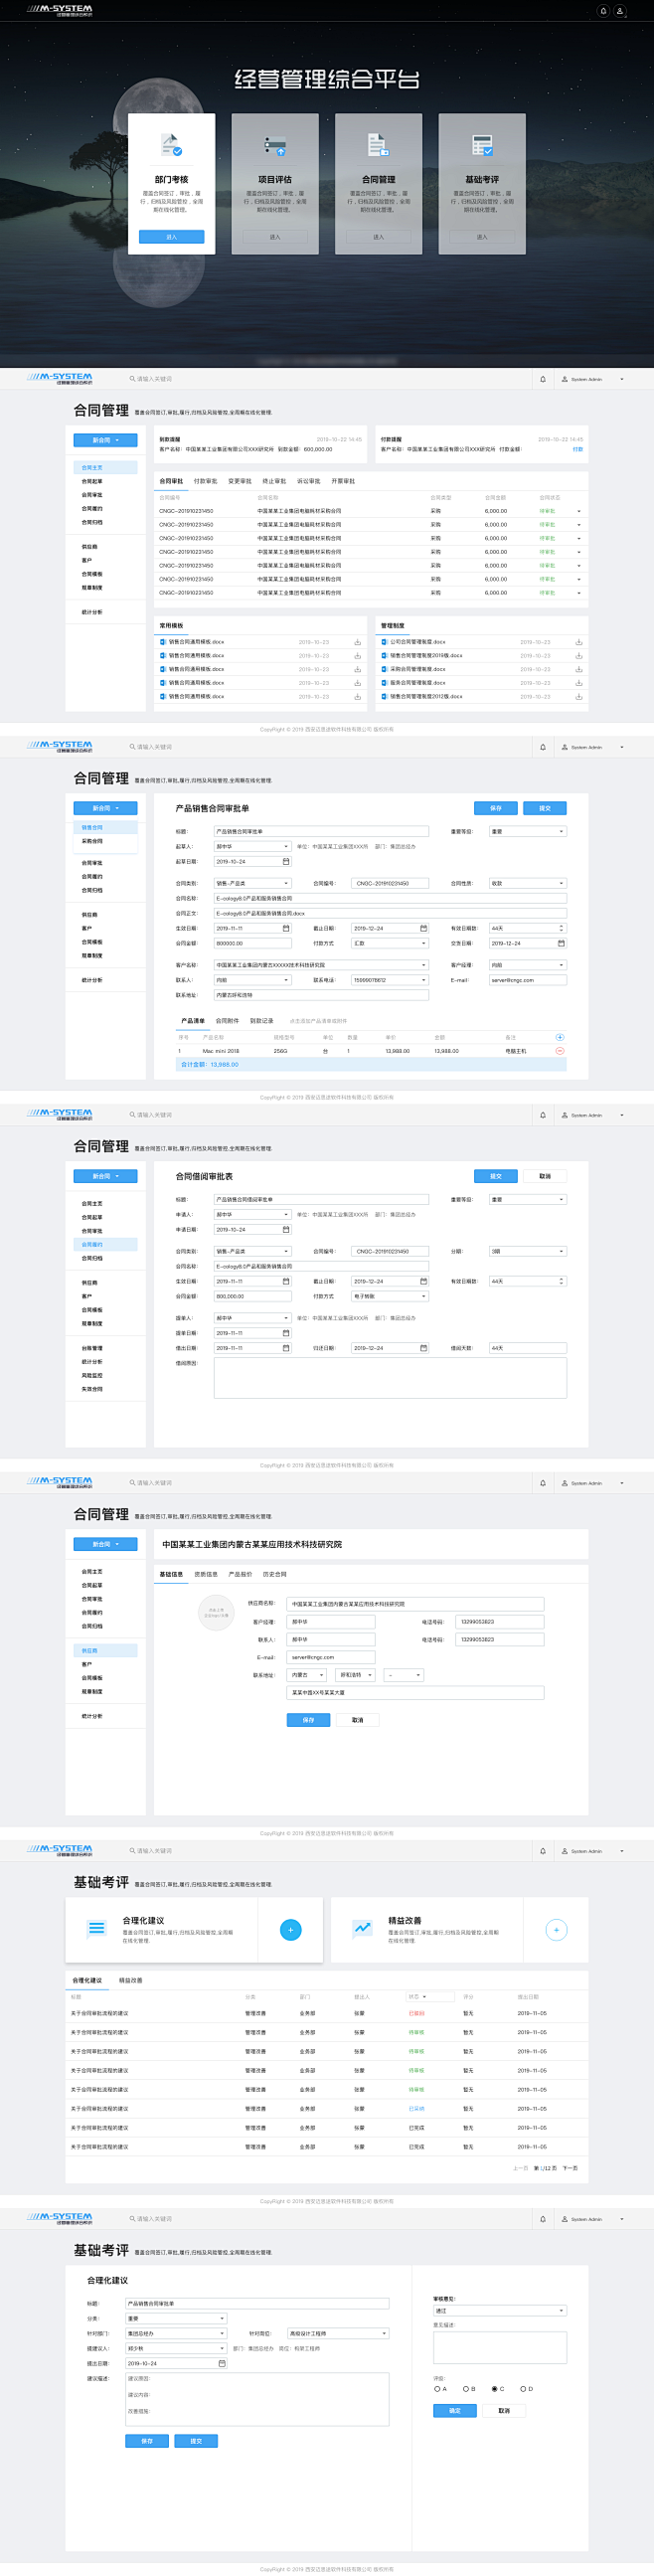Viewport: 654px width, 2576px height.
Task: Add new 合理化建议 with solid blue plus
Action: pyautogui.click(x=291, y=1929)
